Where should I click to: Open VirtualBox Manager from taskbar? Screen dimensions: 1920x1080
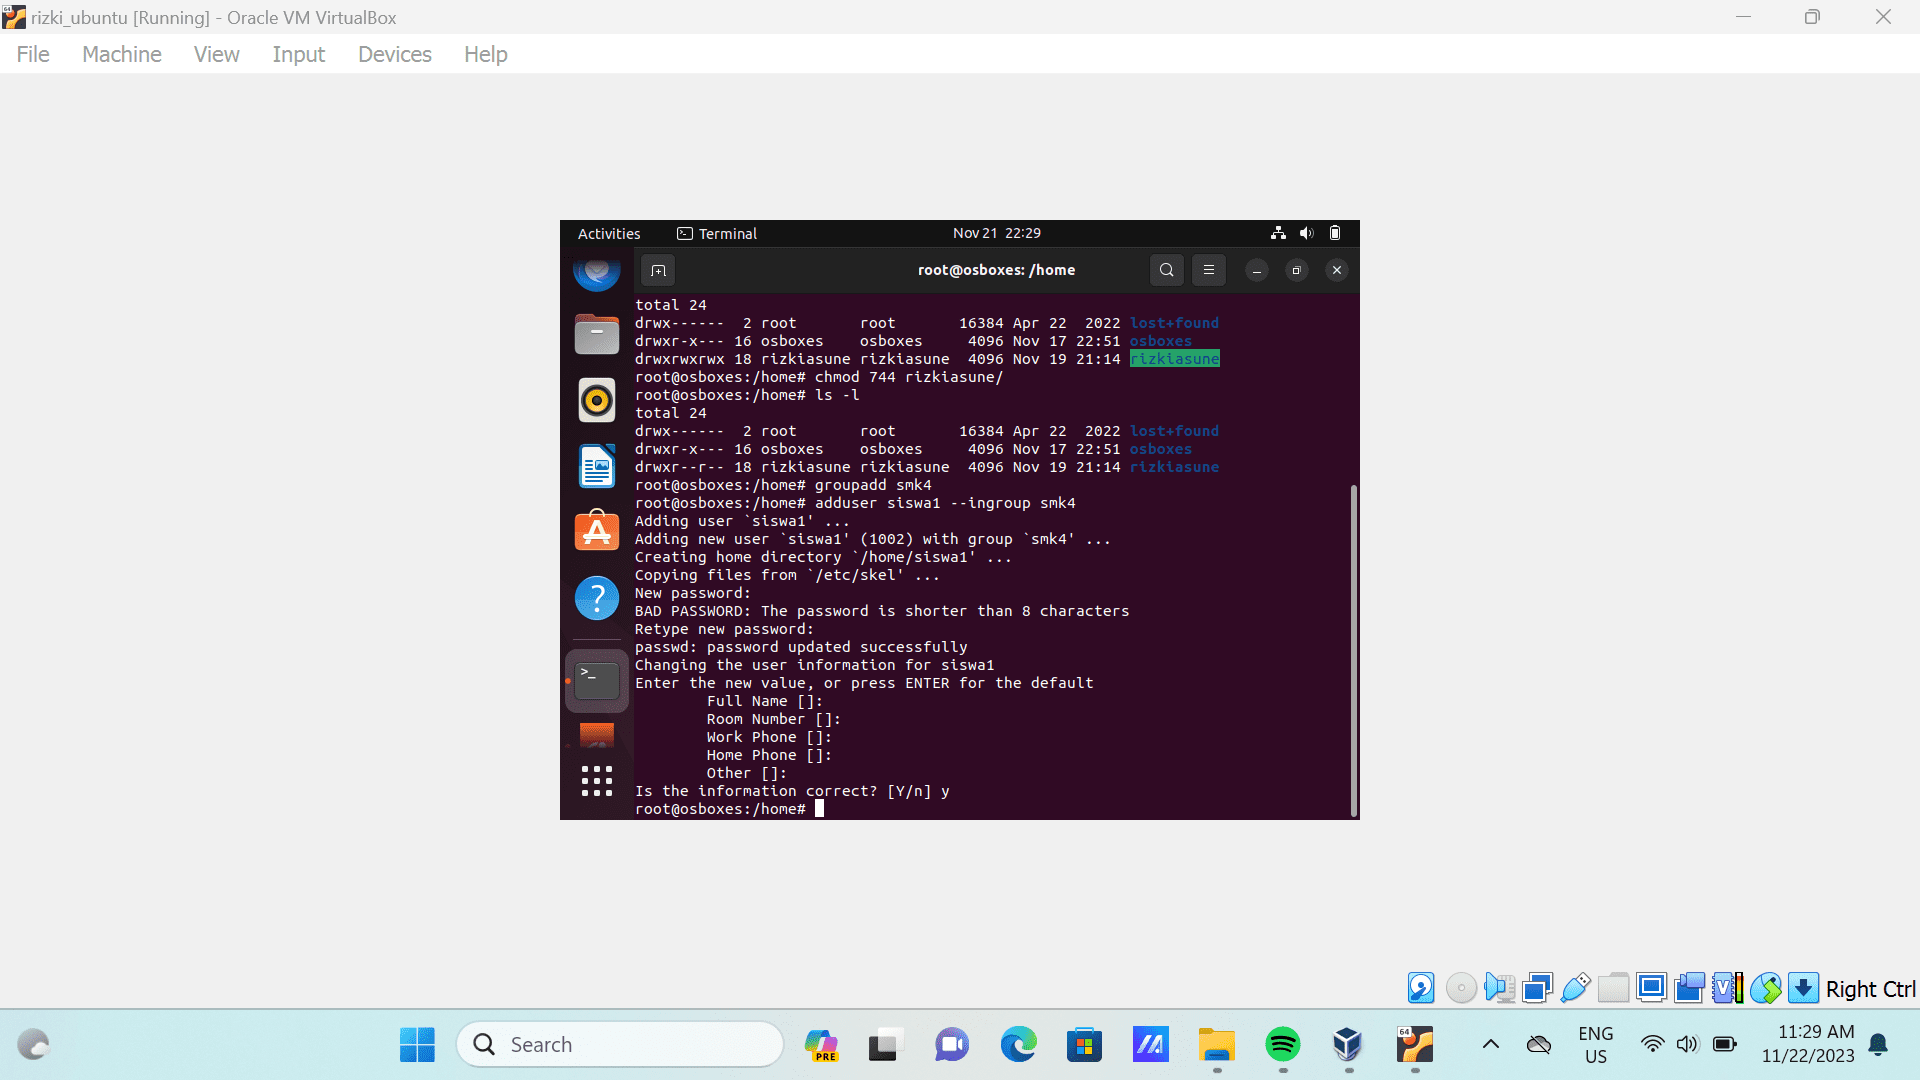tap(1348, 1045)
